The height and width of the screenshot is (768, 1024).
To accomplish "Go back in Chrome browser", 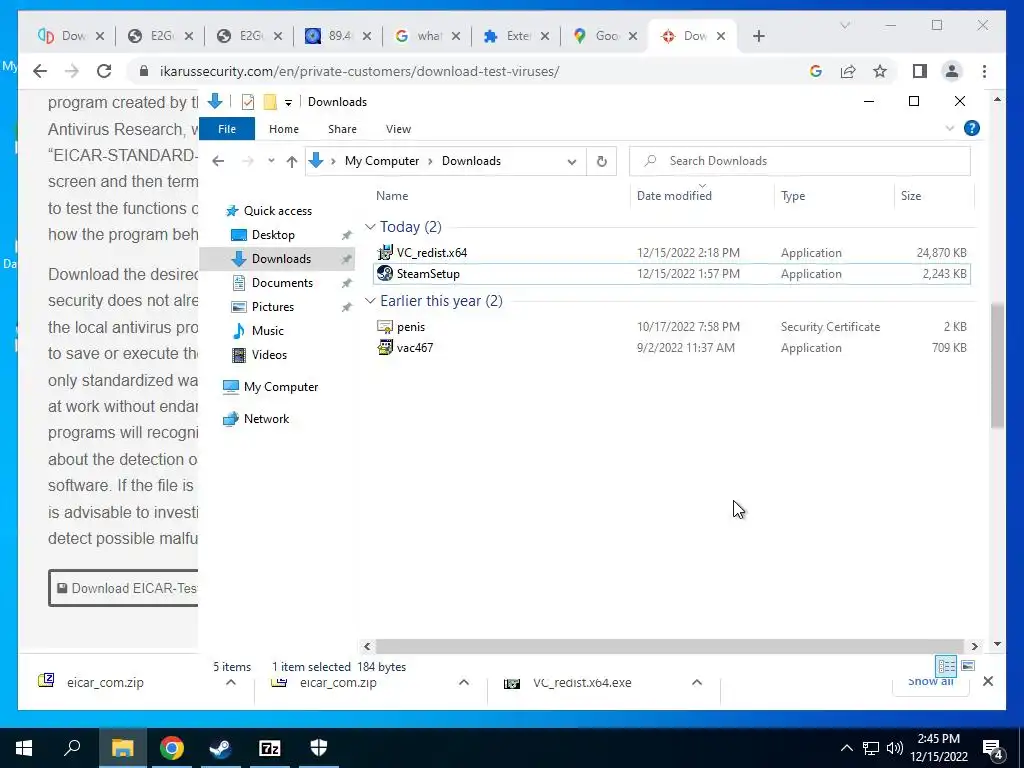I will 40,71.
